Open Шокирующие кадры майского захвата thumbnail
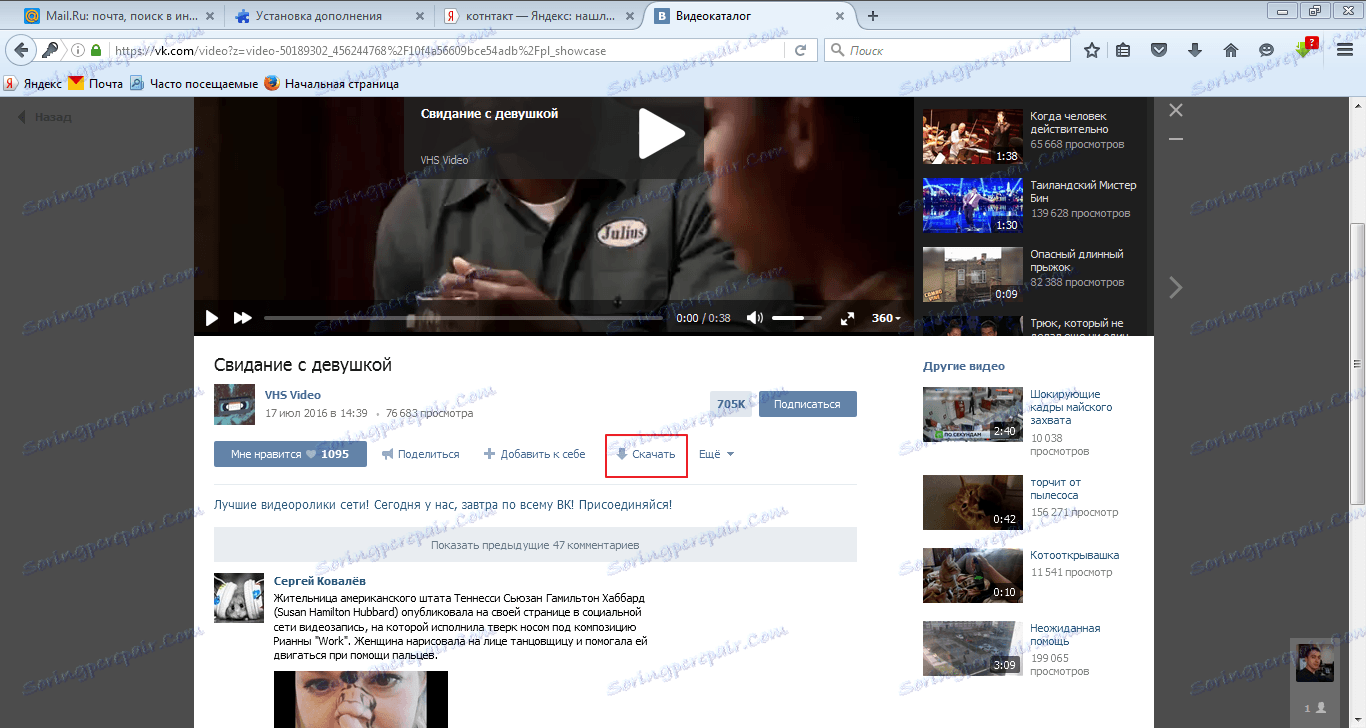Screen dimensions: 1366x728 click(x=972, y=414)
